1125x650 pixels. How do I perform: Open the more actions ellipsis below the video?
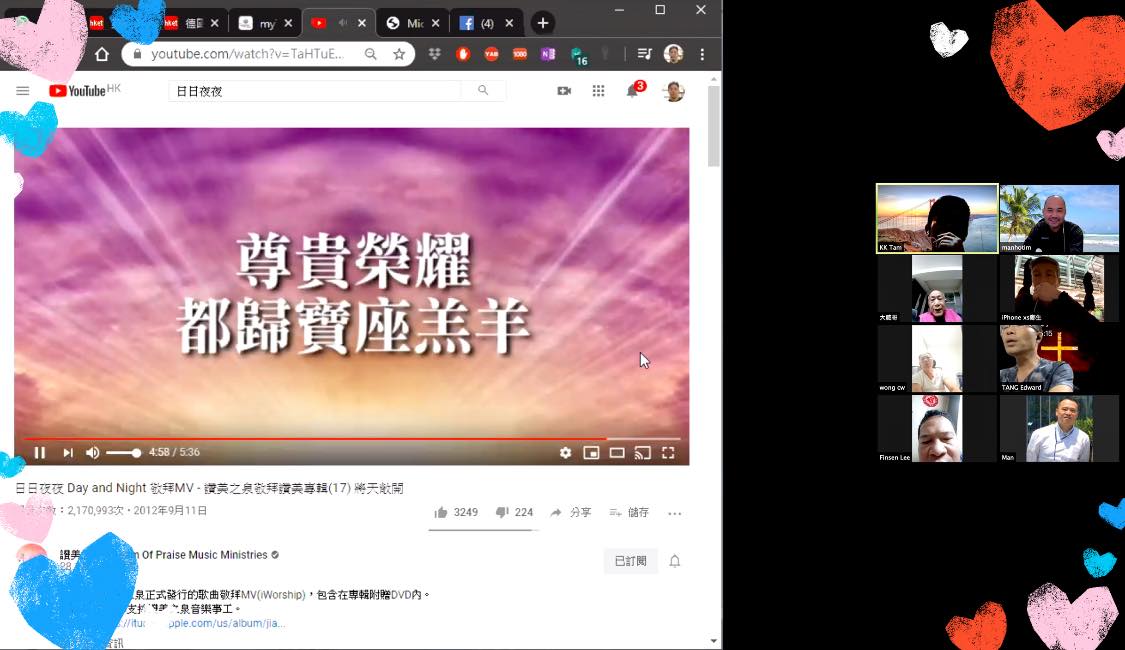coord(674,513)
